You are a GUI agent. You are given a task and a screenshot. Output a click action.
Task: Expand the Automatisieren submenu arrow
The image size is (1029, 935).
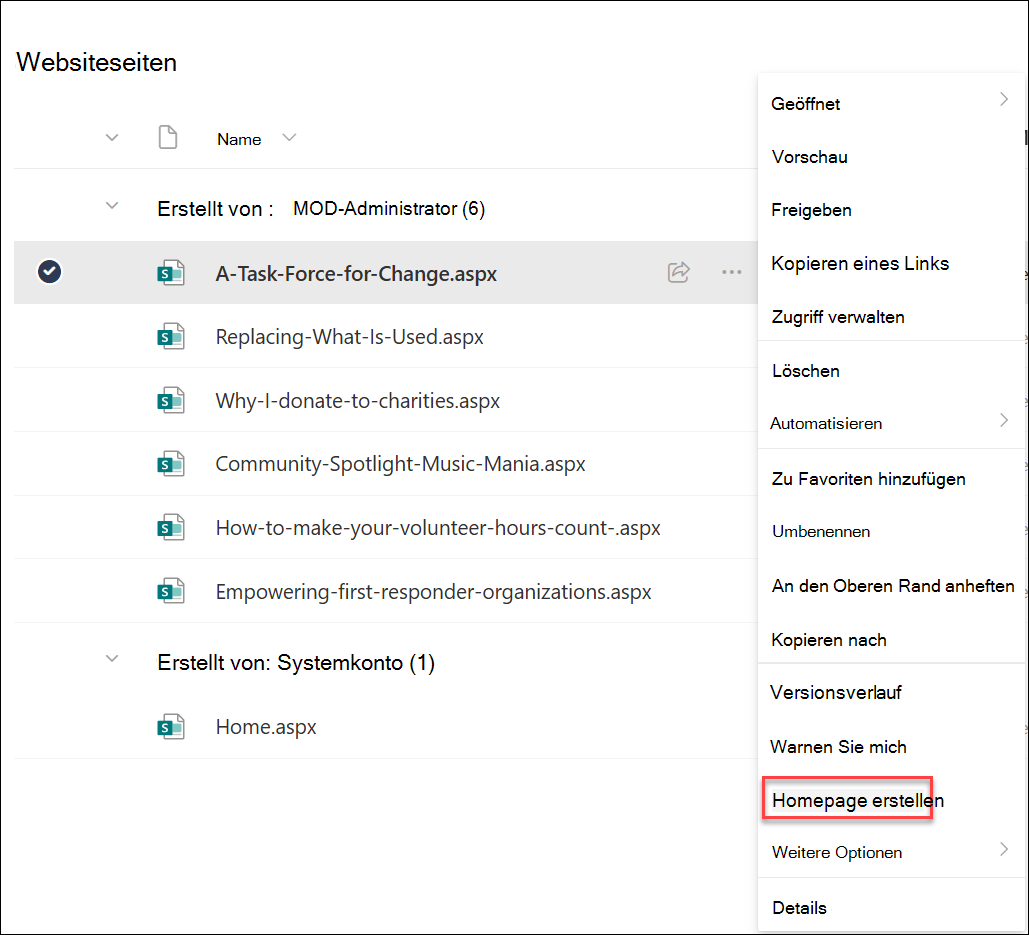pyautogui.click(x=1004, y=420)
